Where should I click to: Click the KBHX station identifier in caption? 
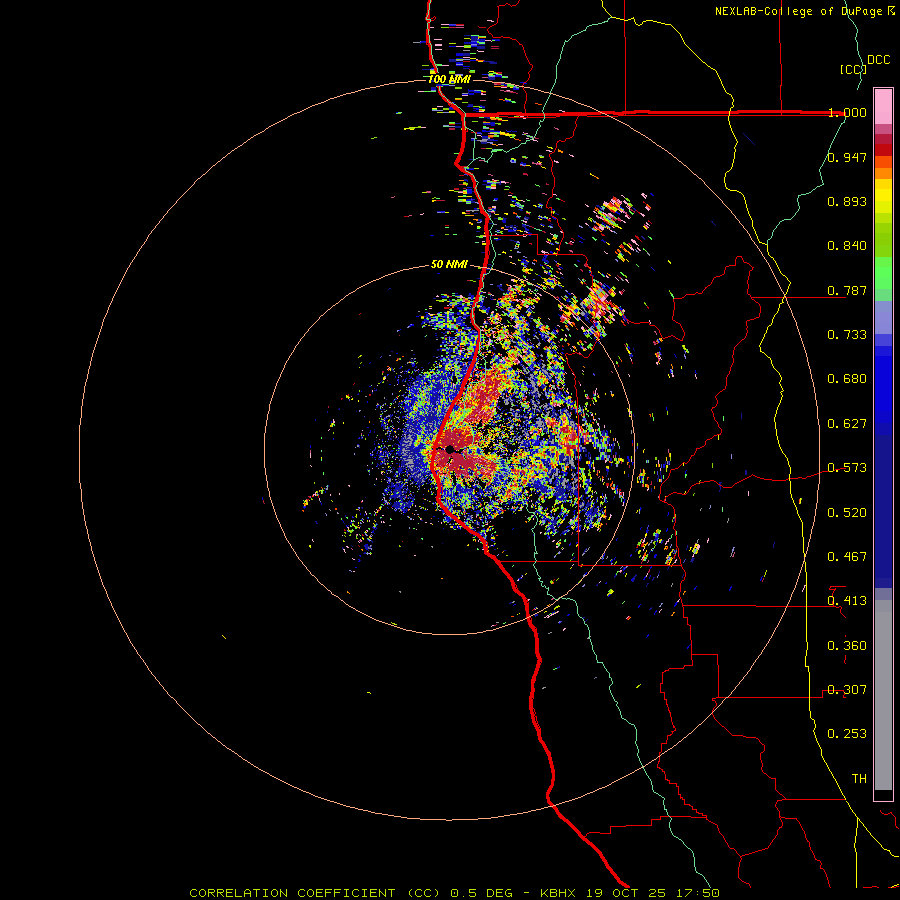tap(559, 893)
